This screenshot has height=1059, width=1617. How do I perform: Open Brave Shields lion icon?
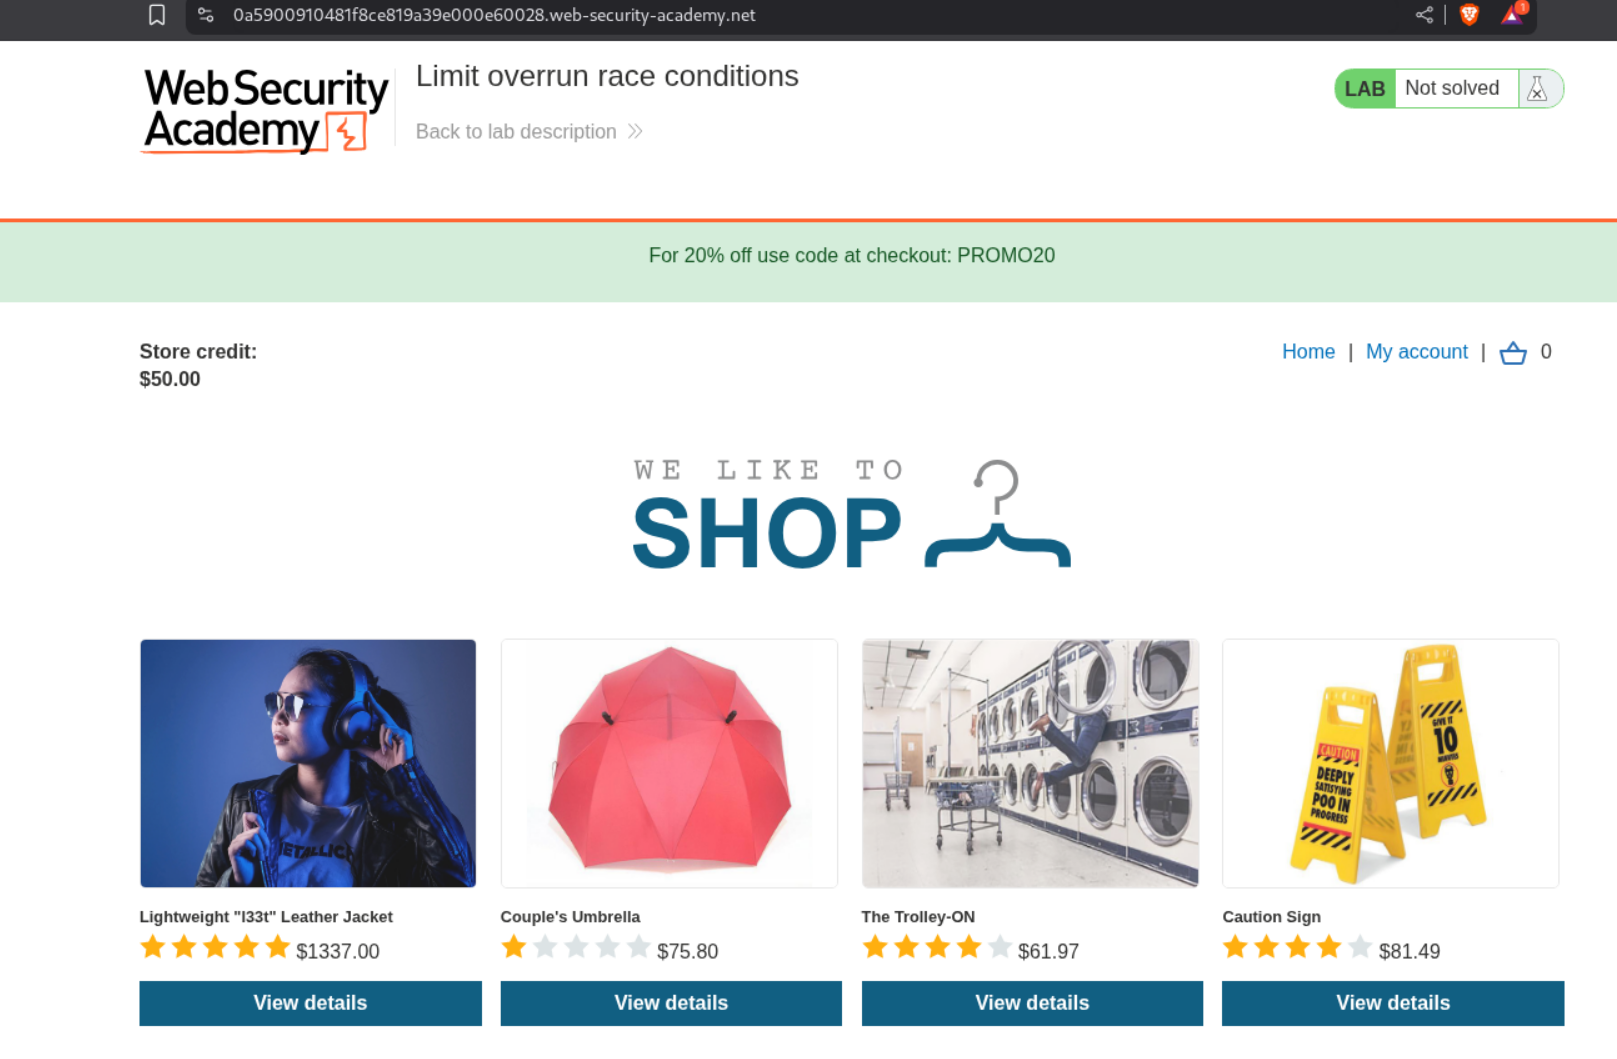(1469, 15)
